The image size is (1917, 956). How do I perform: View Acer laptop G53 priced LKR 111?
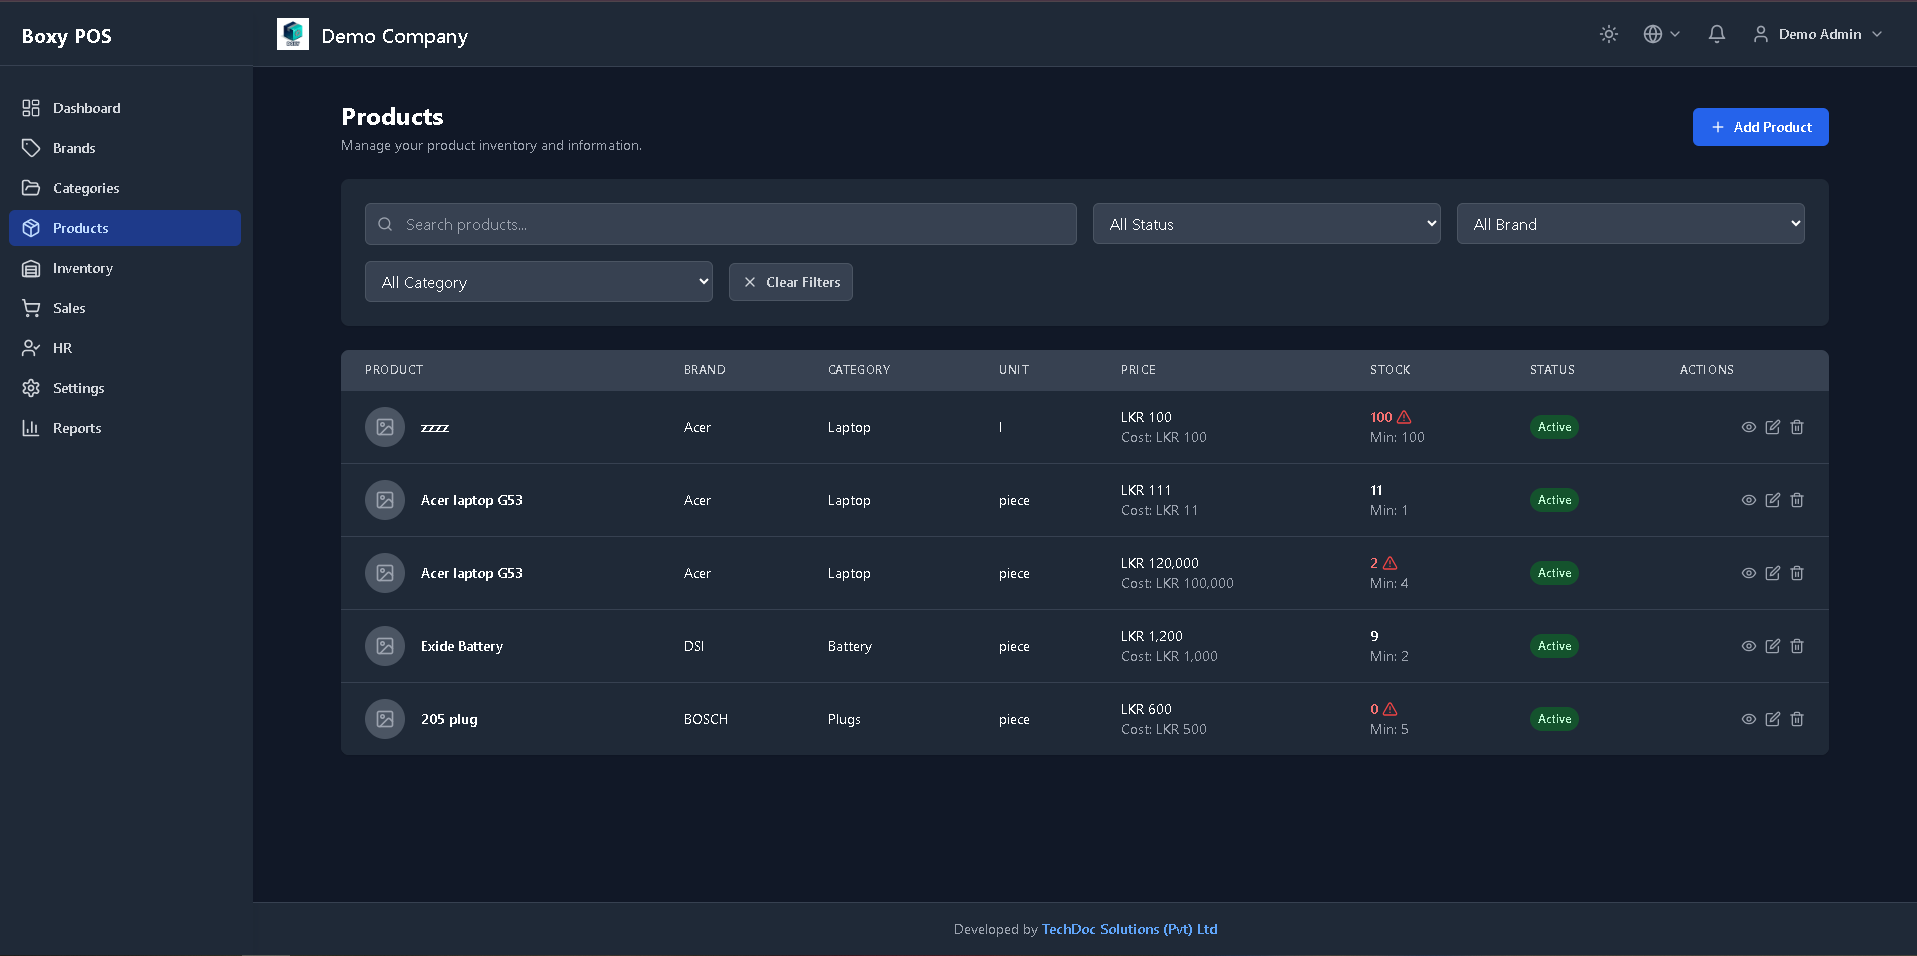click(x=1748, y=500)
